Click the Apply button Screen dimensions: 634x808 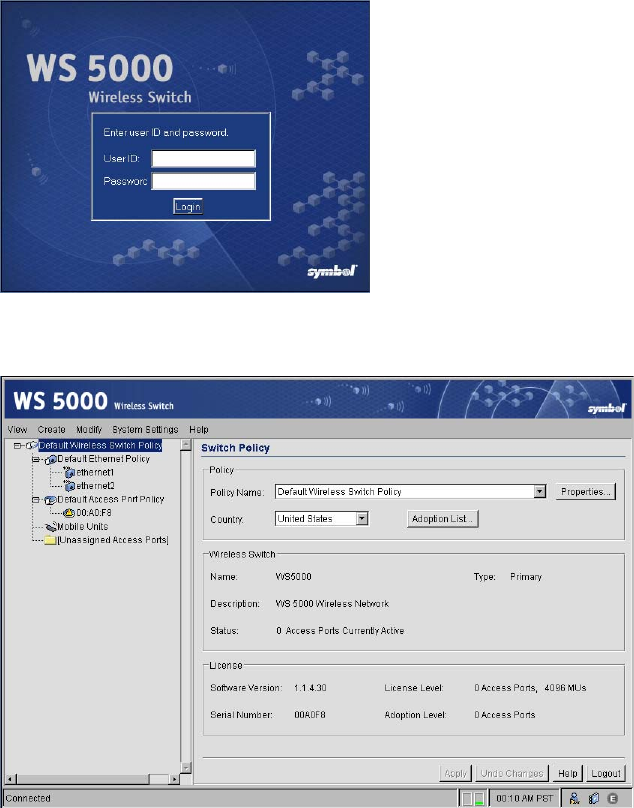point(455,773)
